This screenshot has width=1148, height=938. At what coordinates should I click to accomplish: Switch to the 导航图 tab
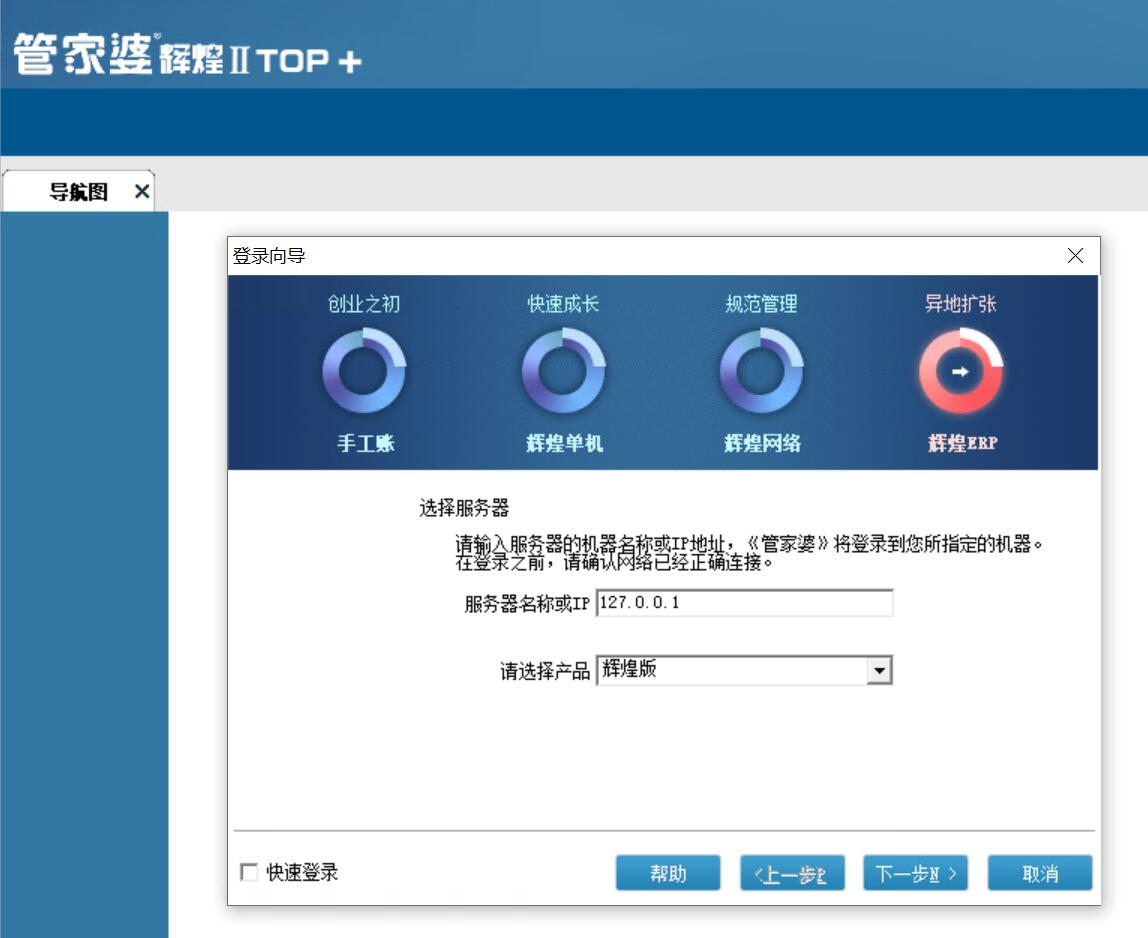(x=78, y=192)
